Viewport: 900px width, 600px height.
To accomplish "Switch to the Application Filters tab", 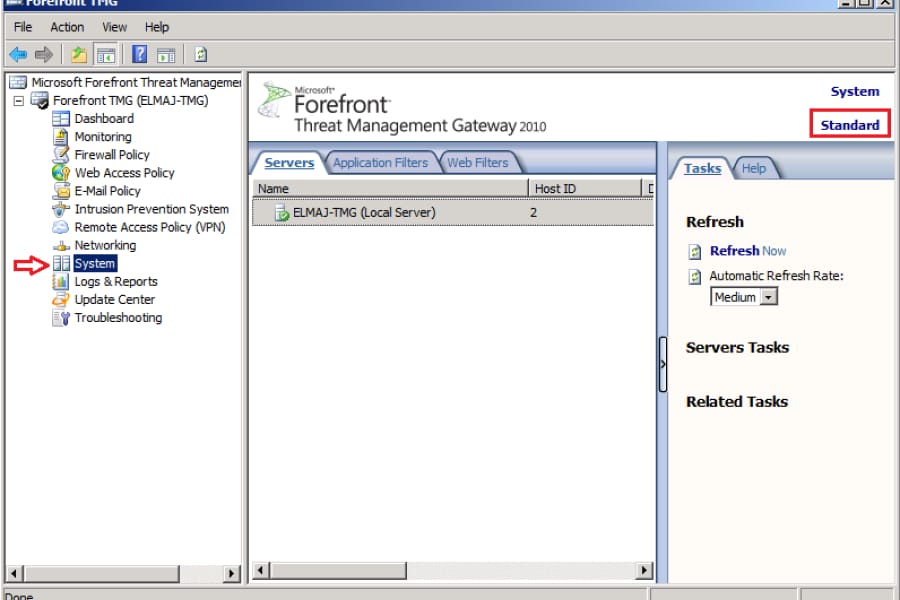I will [381, 162].
